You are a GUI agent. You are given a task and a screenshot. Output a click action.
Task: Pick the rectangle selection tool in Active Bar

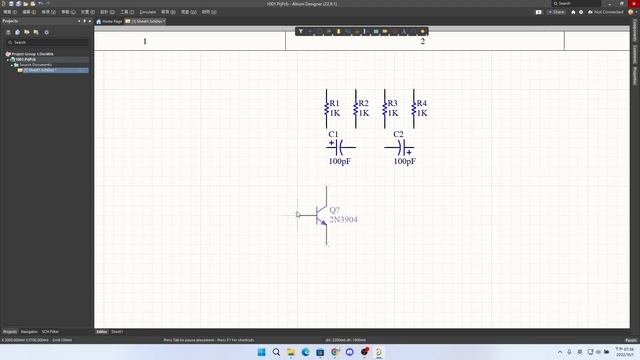(x=320, y=31)
